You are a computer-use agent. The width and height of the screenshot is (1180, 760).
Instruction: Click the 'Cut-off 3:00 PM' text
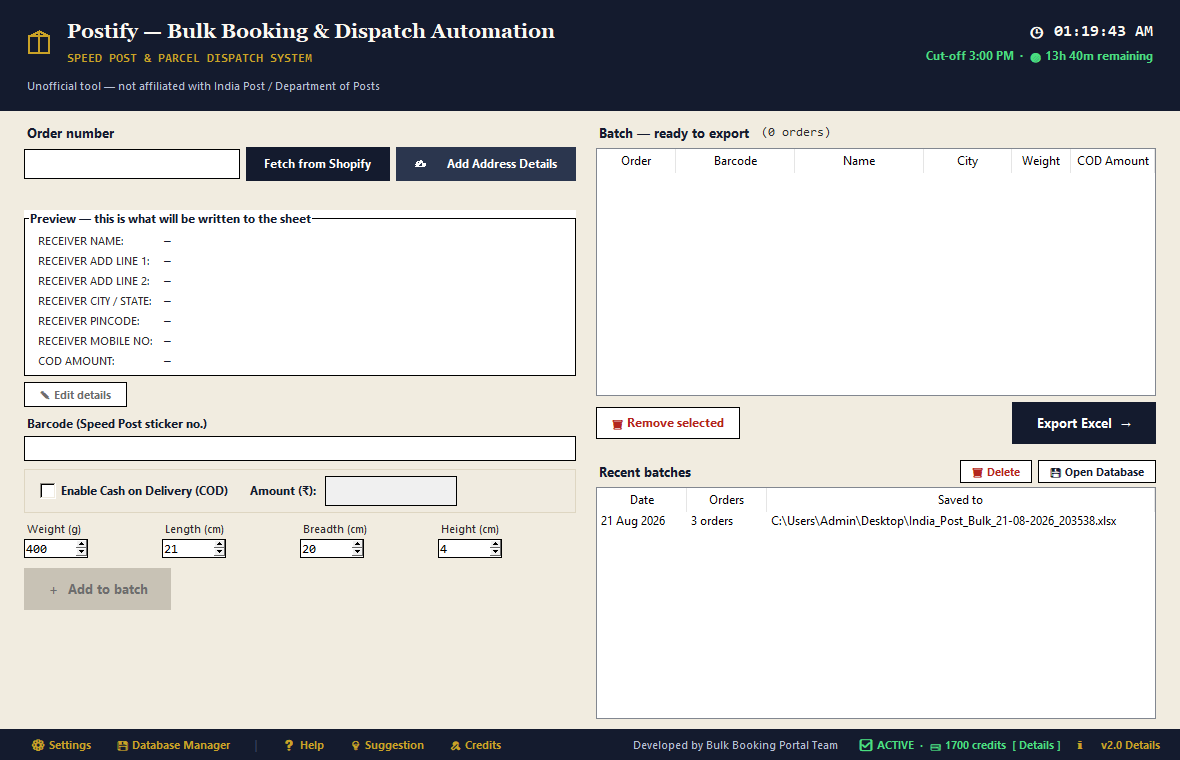click(969, 56)
